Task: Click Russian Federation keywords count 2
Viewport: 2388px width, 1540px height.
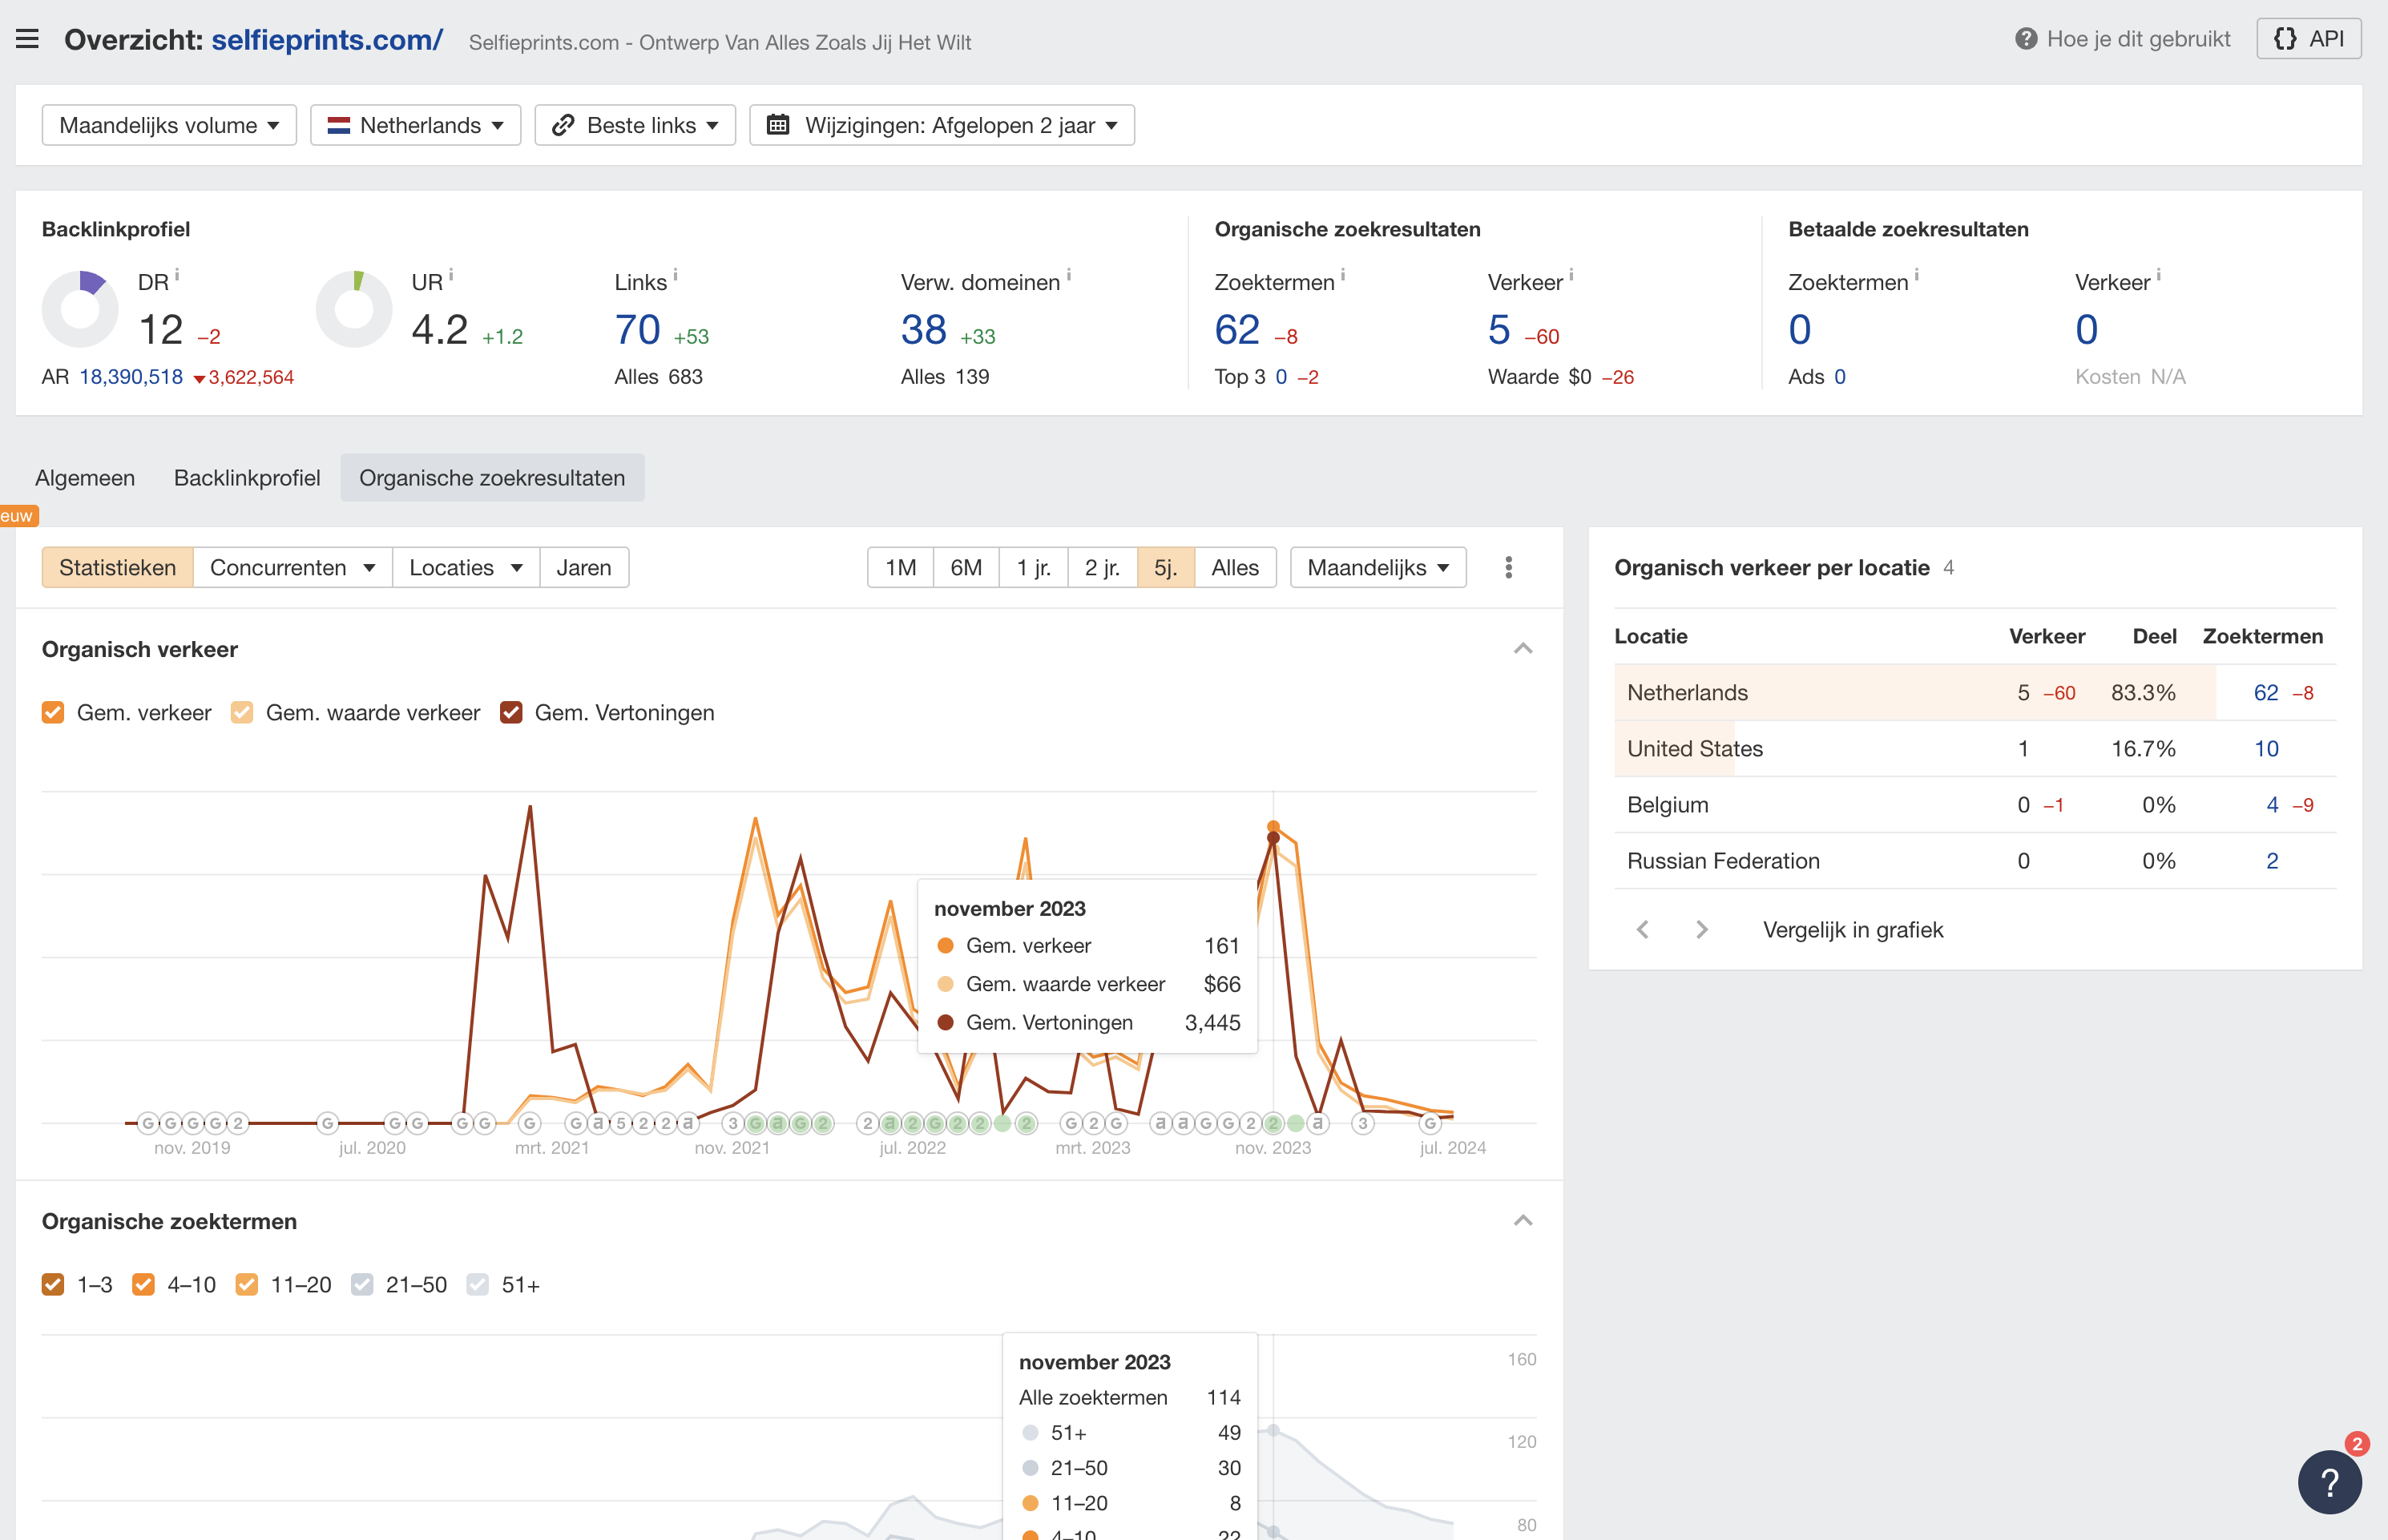Action: [2272, 860]
